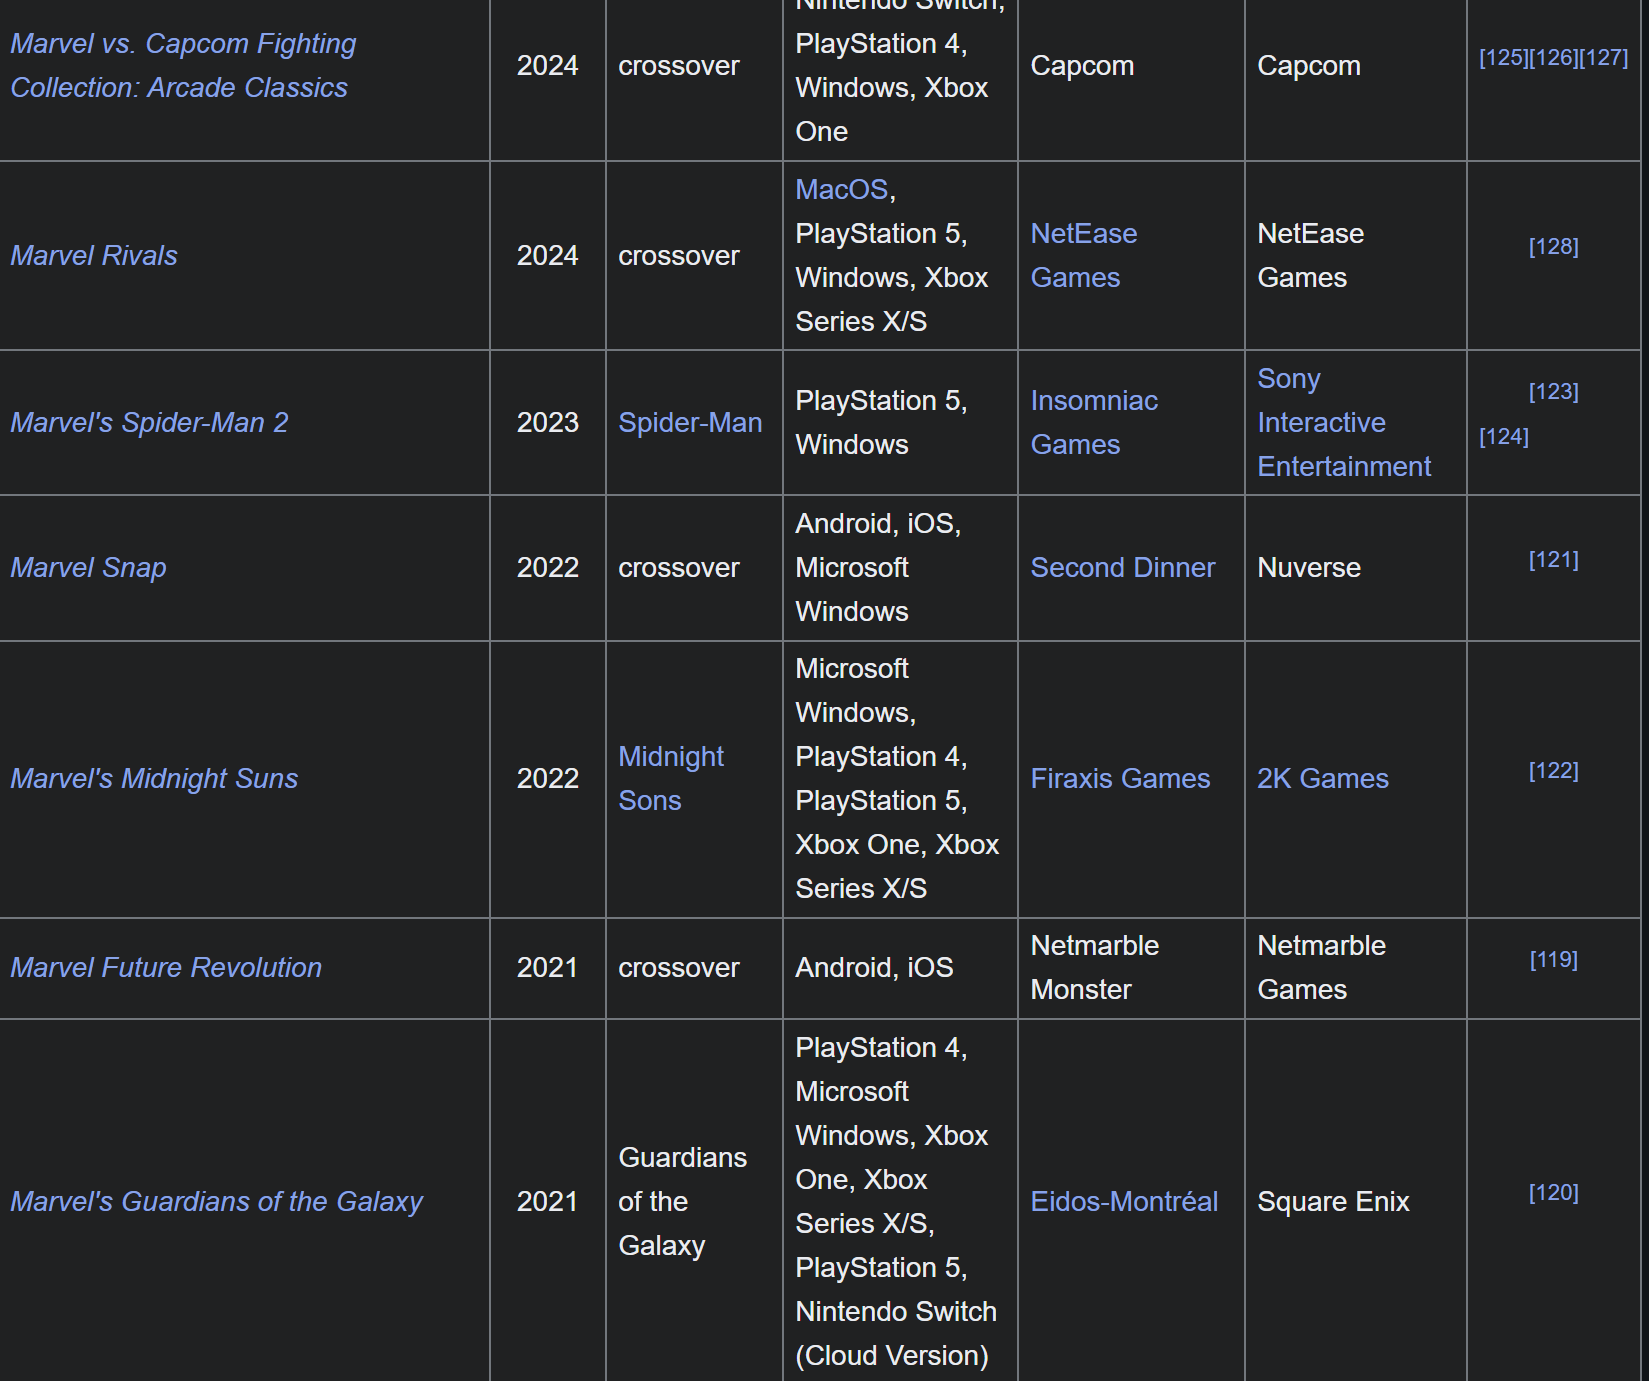Jump to citation [123] for Spider-Man 2
The width and height of the screenshot is (1649, 1381).
[x=1553, y=392]
